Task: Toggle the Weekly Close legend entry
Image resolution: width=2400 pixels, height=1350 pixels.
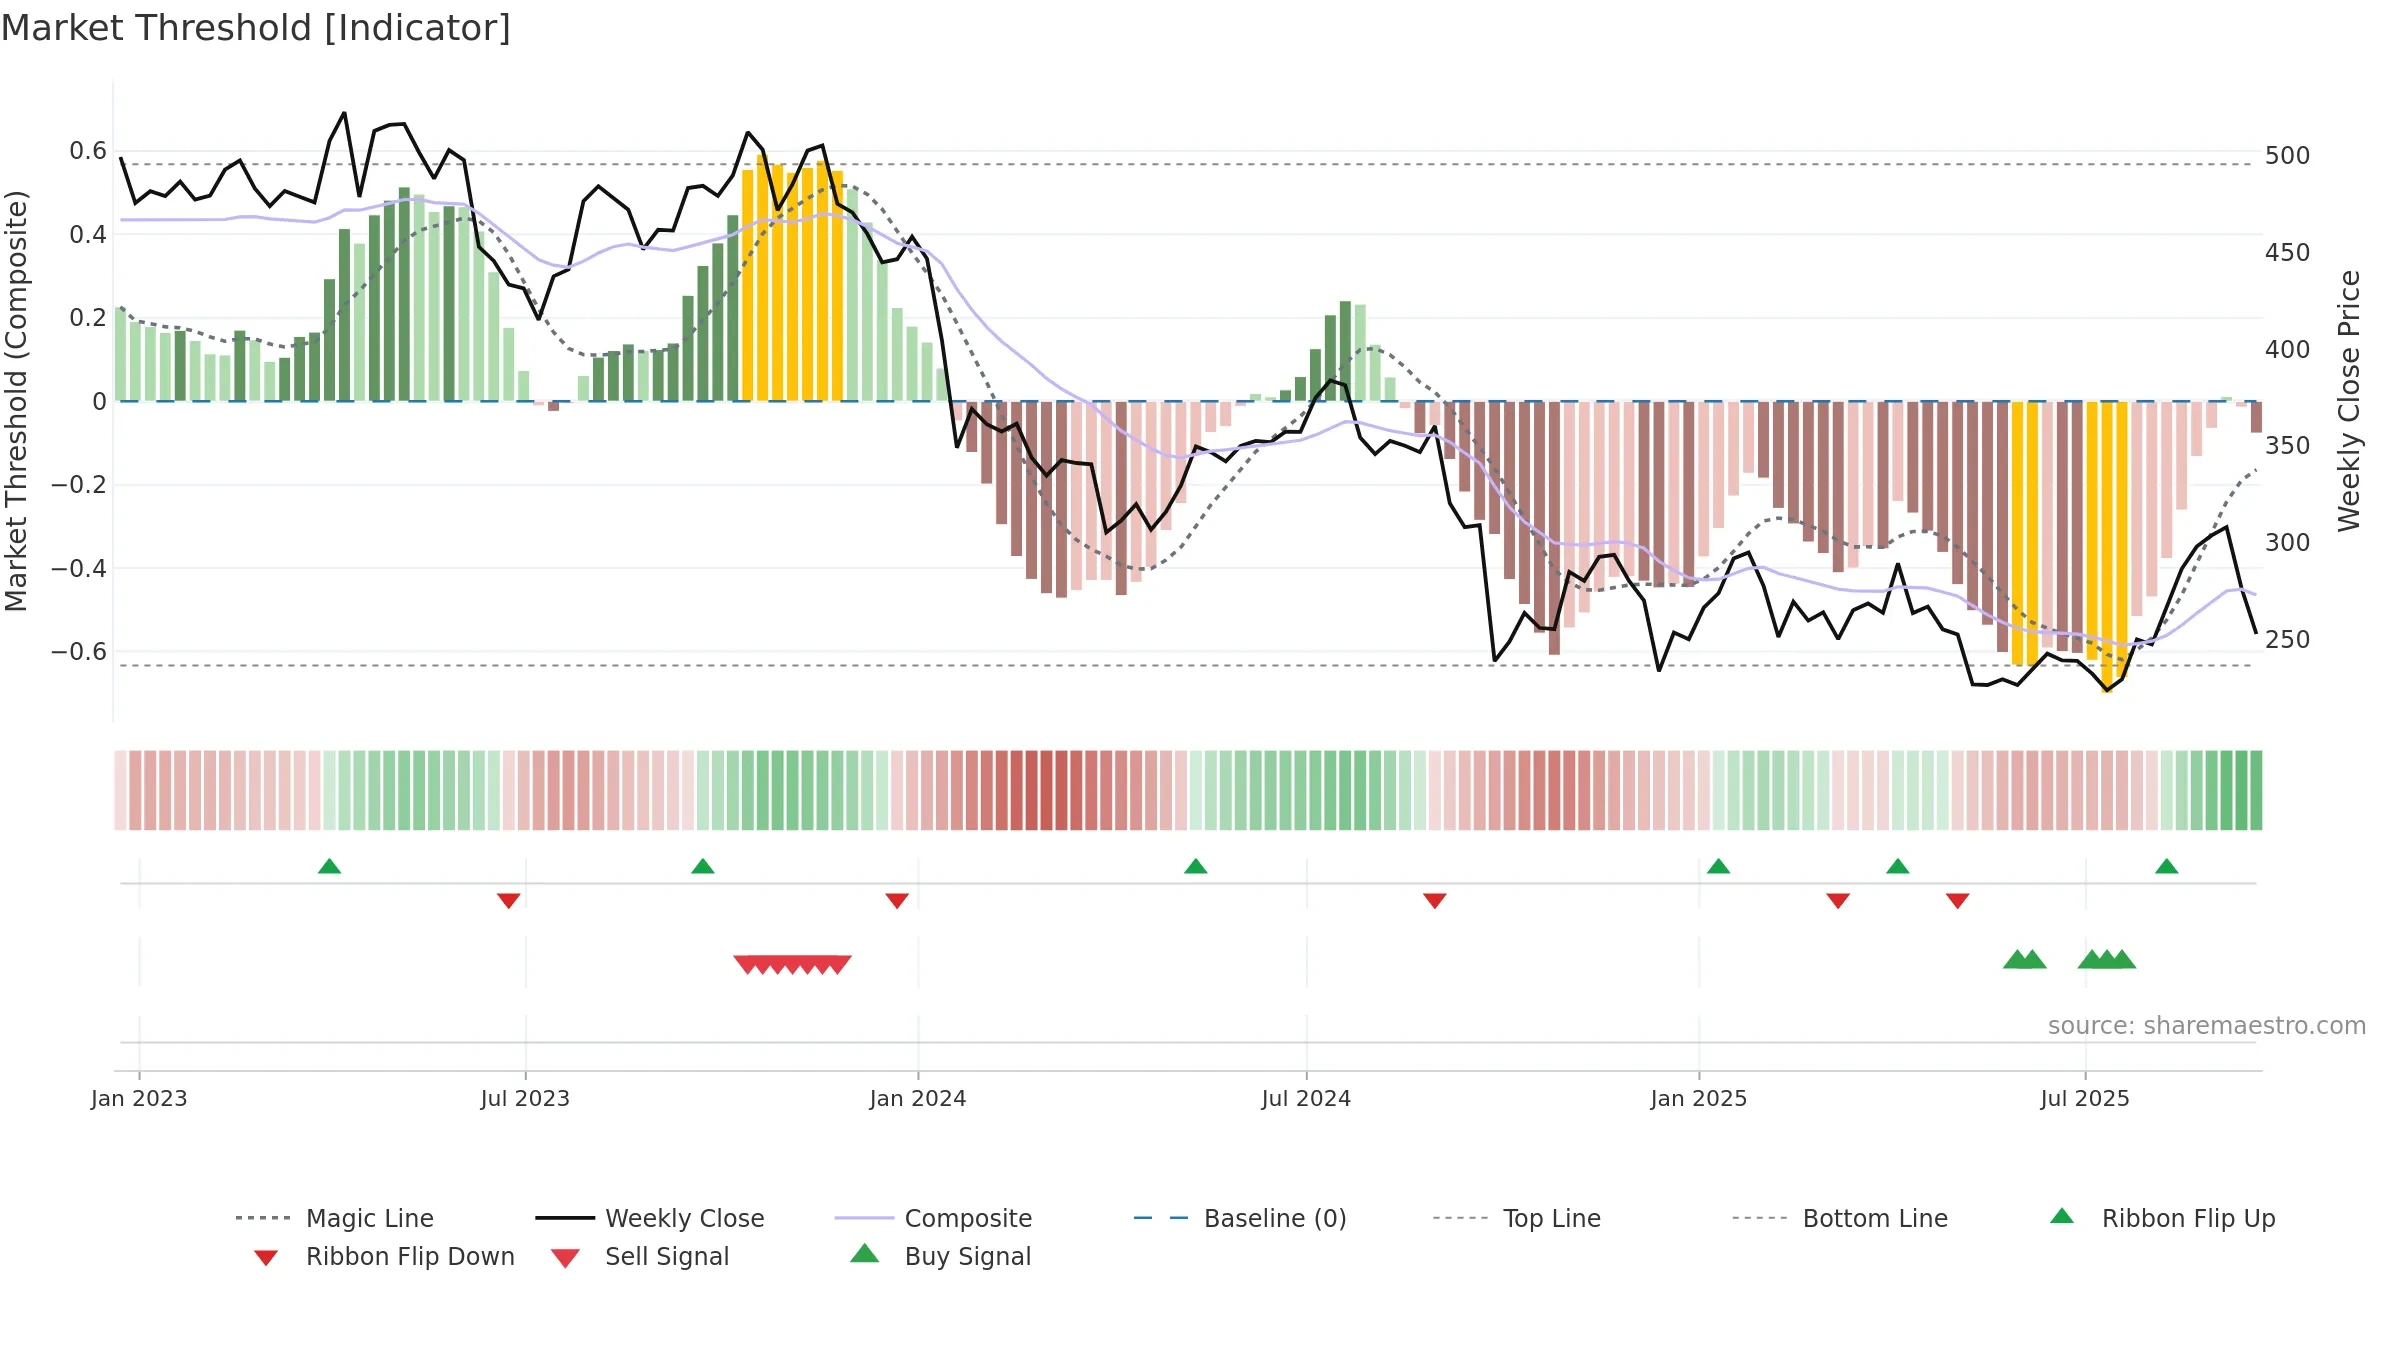Action: [650, 1218]
